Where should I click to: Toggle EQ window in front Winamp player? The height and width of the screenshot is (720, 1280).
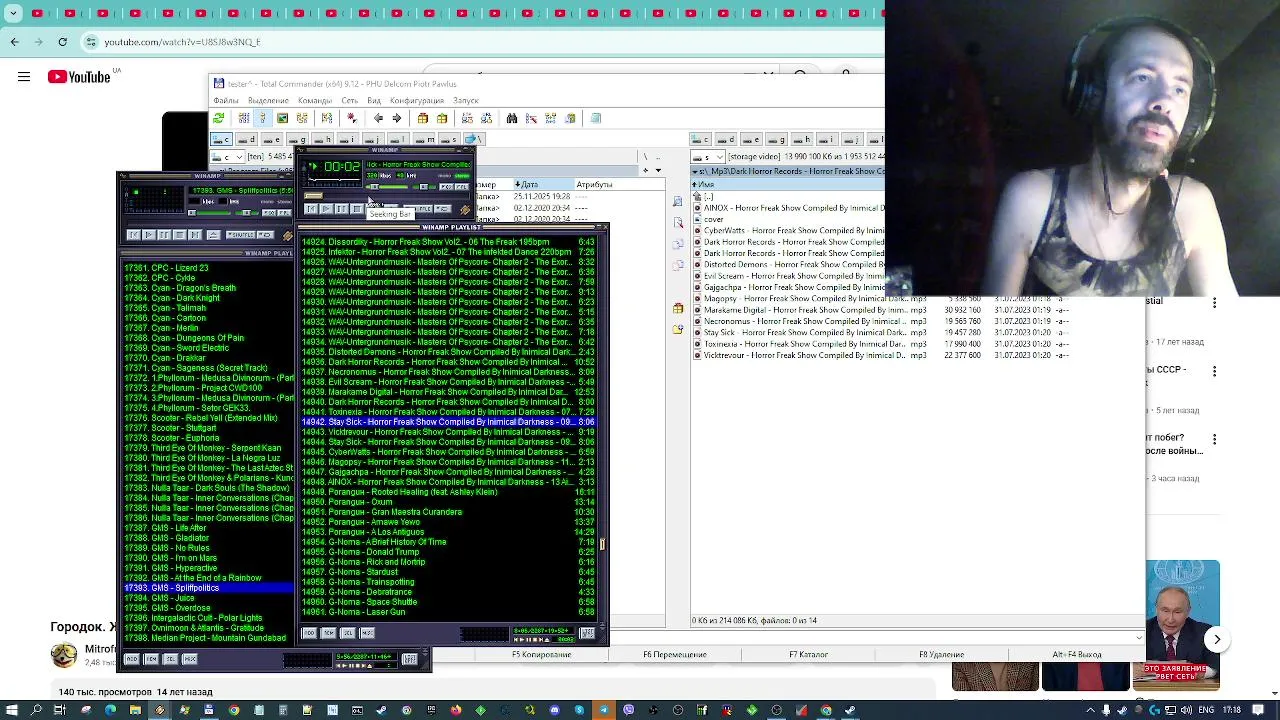click(x=446, y=187)
